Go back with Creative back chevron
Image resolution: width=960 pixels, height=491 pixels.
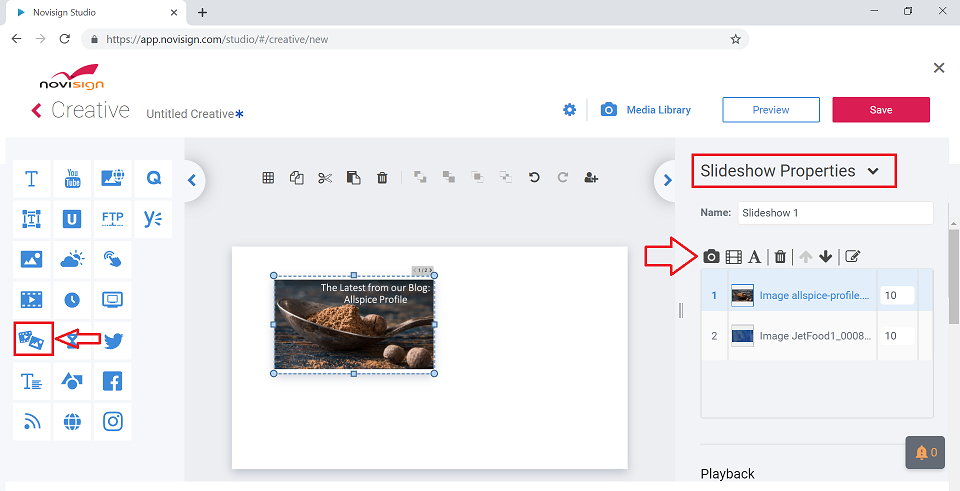[x=37, y=111]
